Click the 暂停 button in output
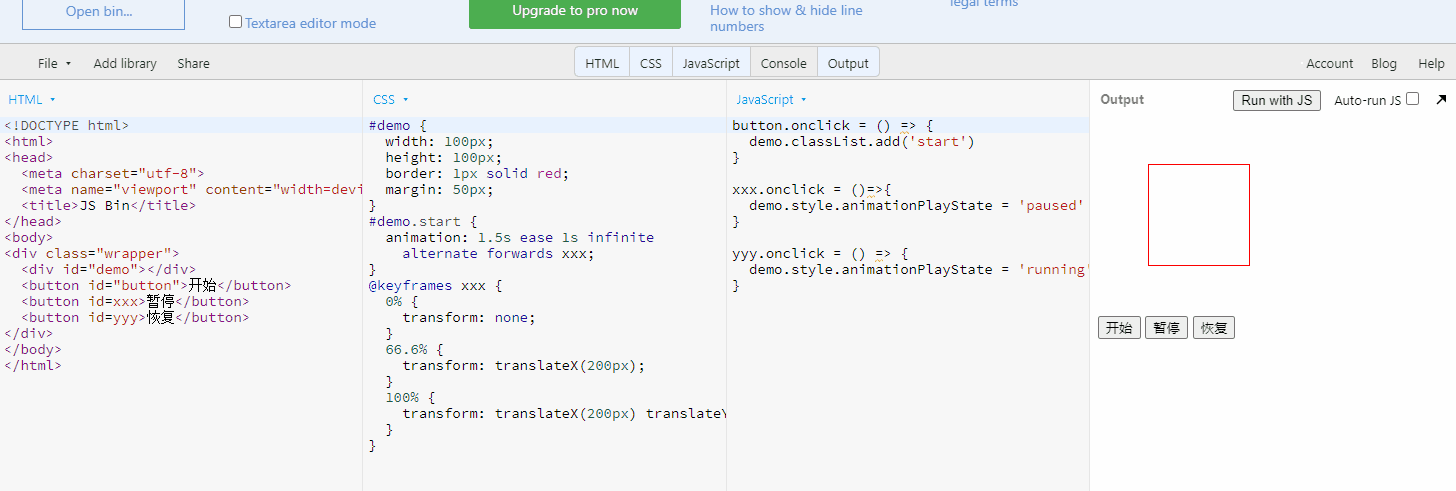Screen dimensions: 1456x491 (1166, 328)
